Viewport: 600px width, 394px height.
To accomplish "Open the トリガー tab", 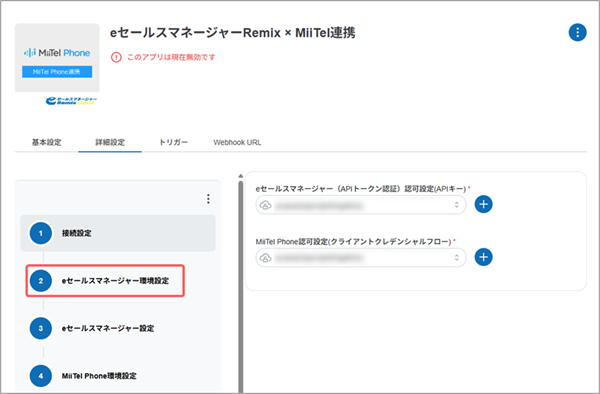I will coord(173,142).
